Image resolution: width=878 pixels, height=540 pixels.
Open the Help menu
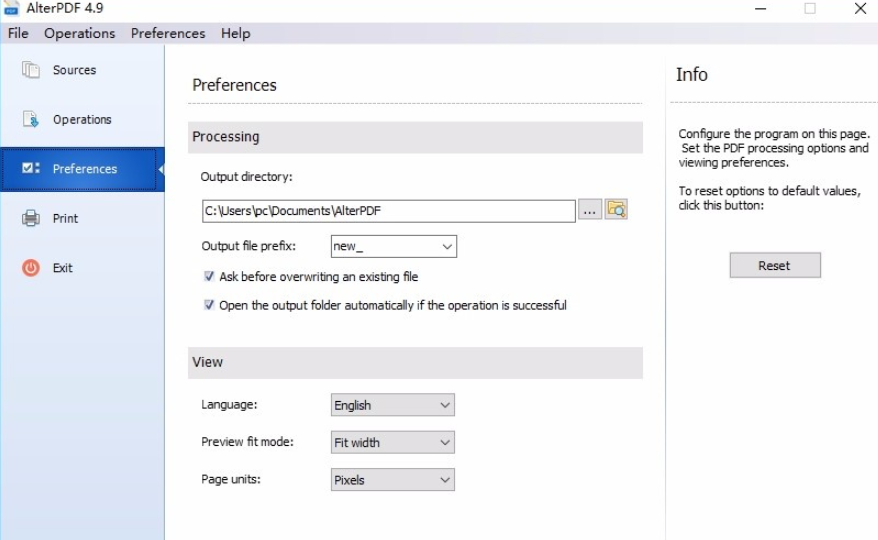click(235, 33)
